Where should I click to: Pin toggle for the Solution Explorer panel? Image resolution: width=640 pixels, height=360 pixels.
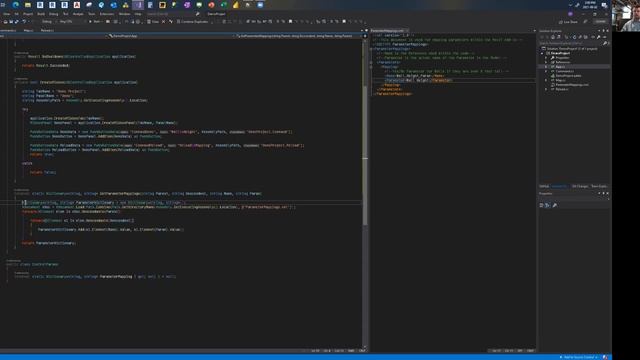[603, 31]
